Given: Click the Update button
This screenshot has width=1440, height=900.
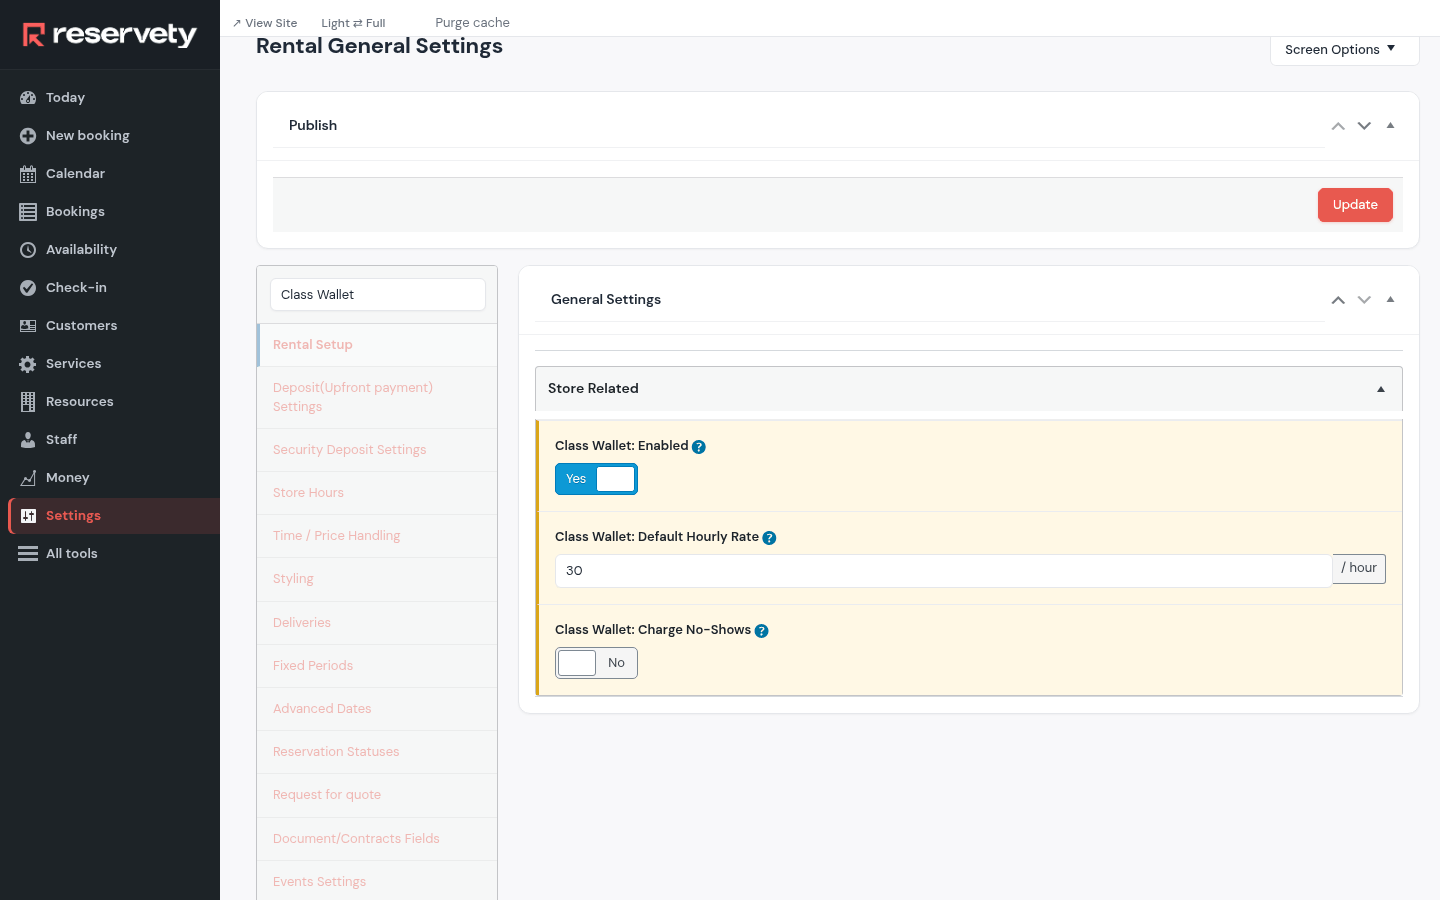Looking at the screenshot, I should tap(1355, 205).
